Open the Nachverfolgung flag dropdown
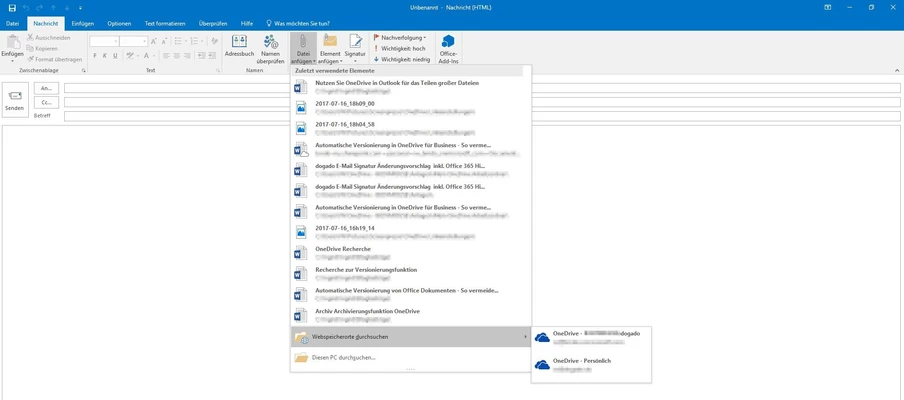Screen dimensions: 904x400 400,37
